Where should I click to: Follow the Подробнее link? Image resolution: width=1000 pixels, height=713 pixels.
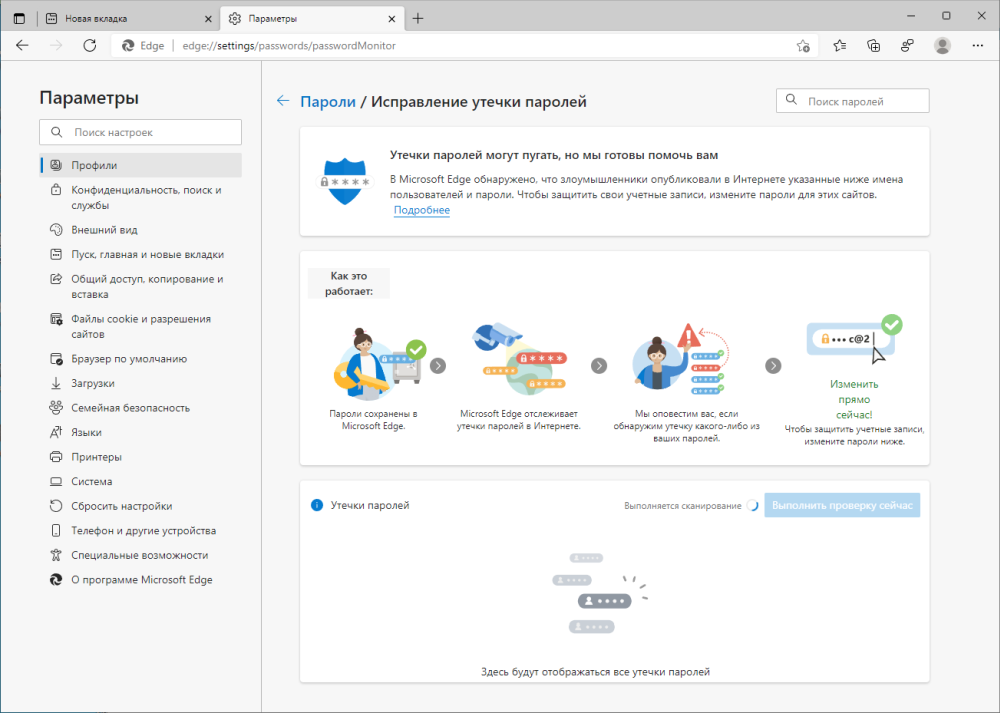pyautogui.click(x=422, y=210)
